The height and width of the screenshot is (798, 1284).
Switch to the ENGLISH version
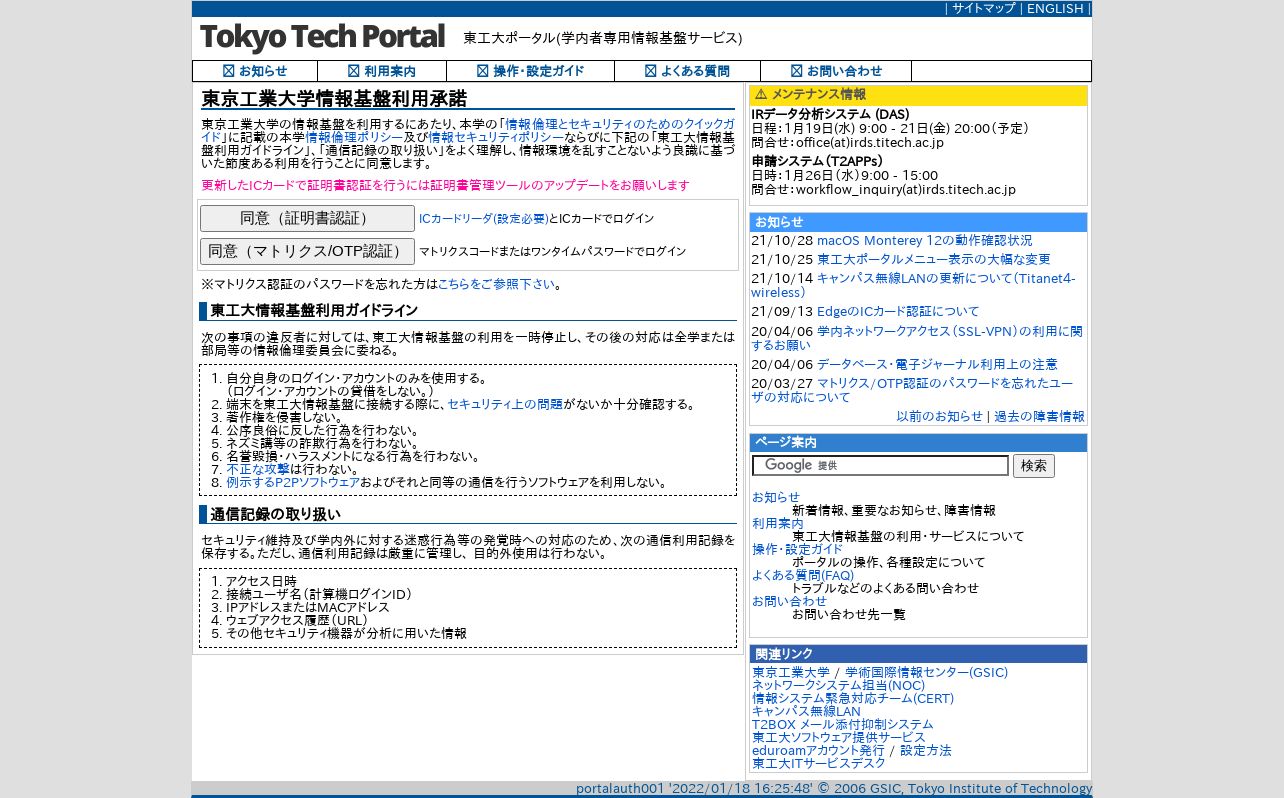(x=1055, y=8)
